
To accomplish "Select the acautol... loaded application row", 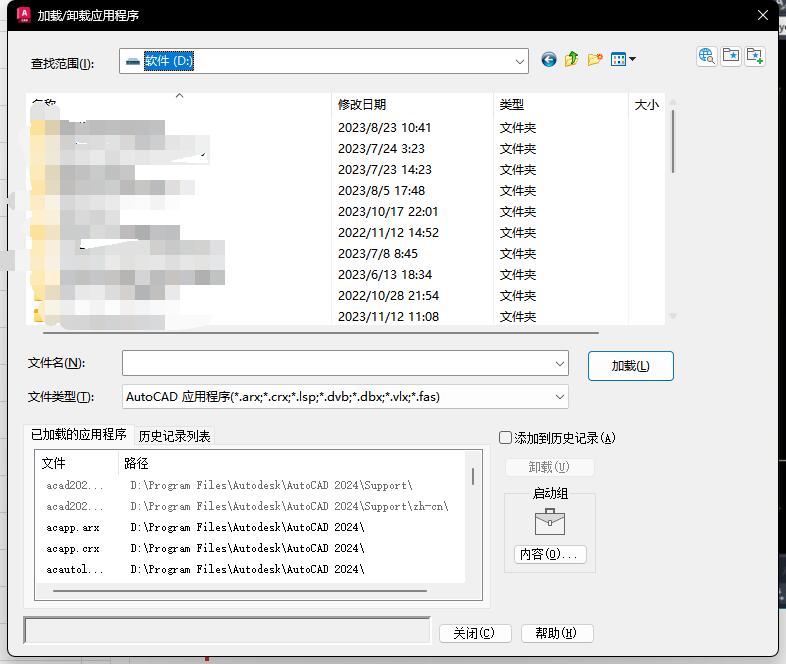I will pyautogui.click(x=251, y=569).
